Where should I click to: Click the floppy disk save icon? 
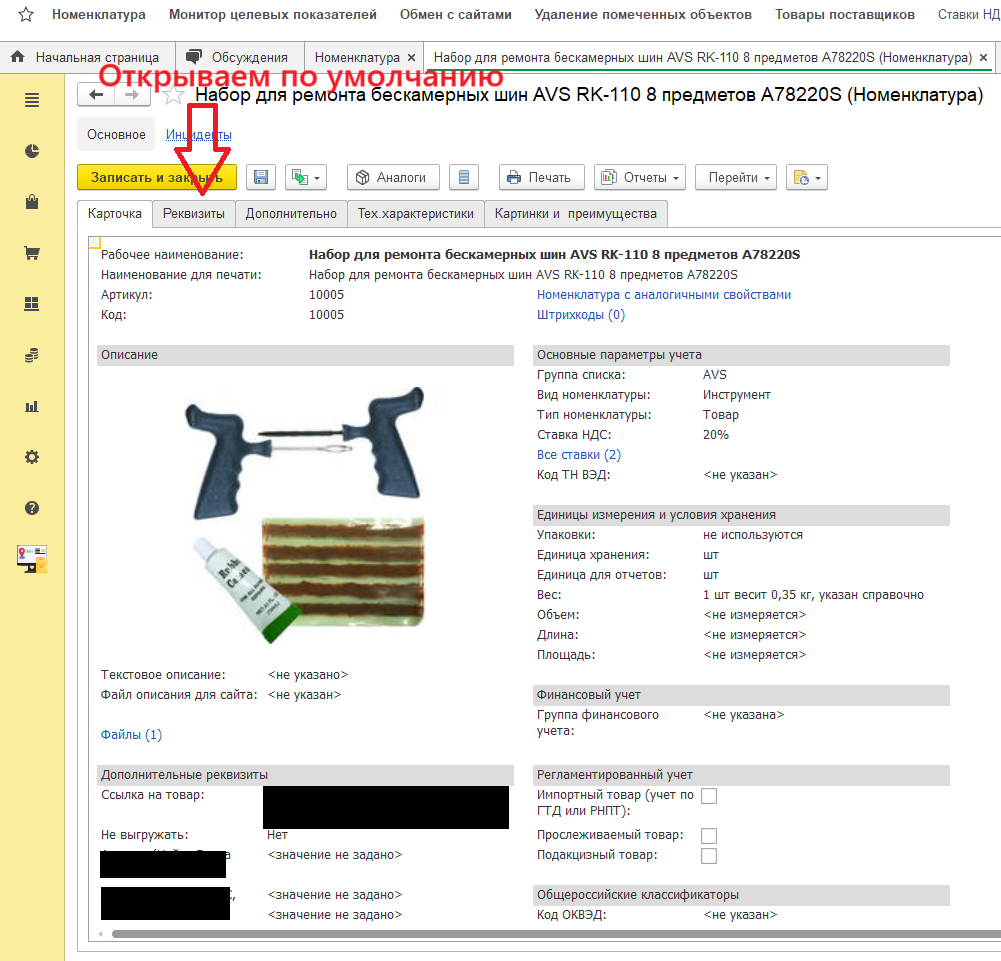261,177
